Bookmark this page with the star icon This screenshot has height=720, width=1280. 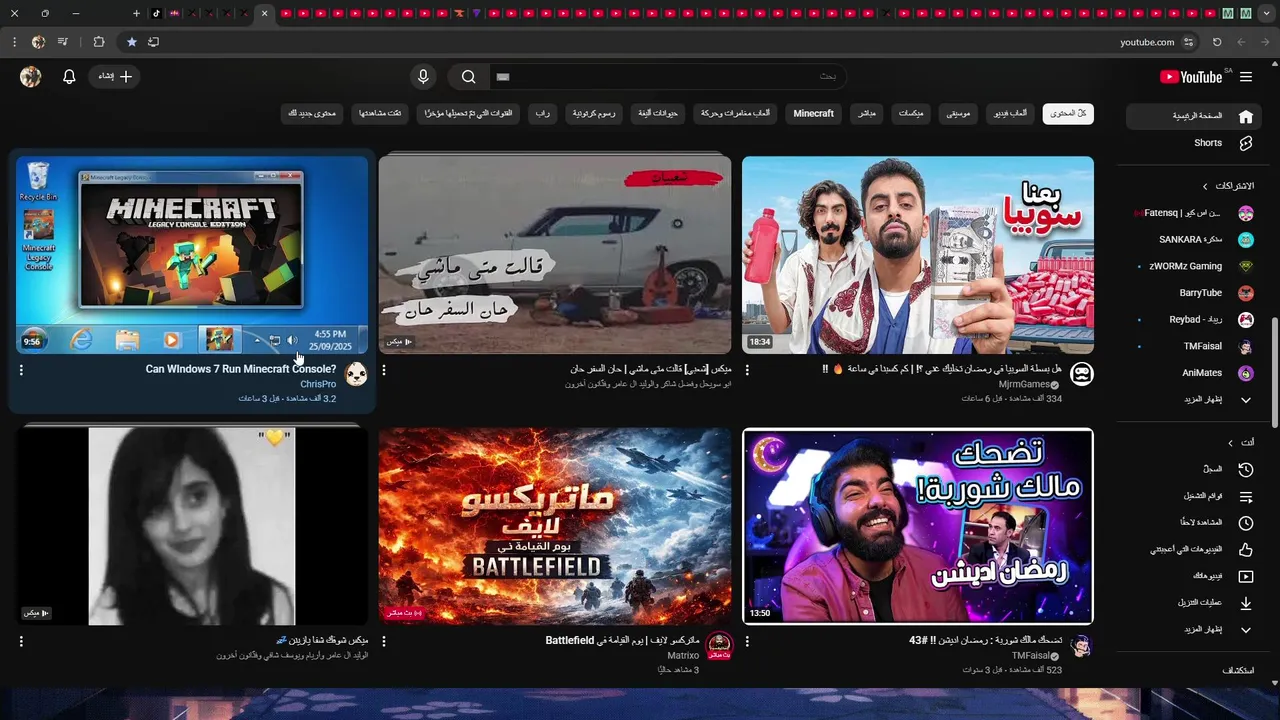coord(131,42)
